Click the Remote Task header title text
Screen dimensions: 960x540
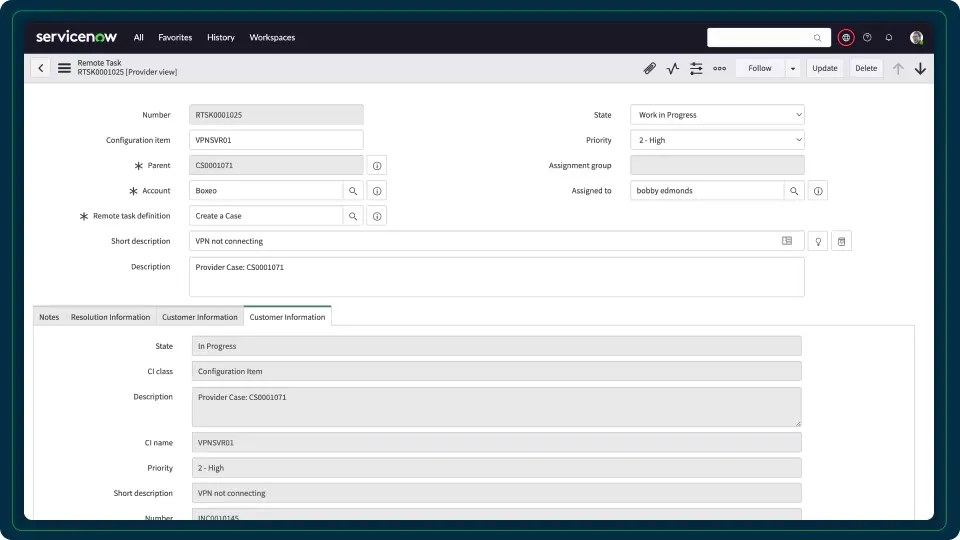click(x=99, y=63)
